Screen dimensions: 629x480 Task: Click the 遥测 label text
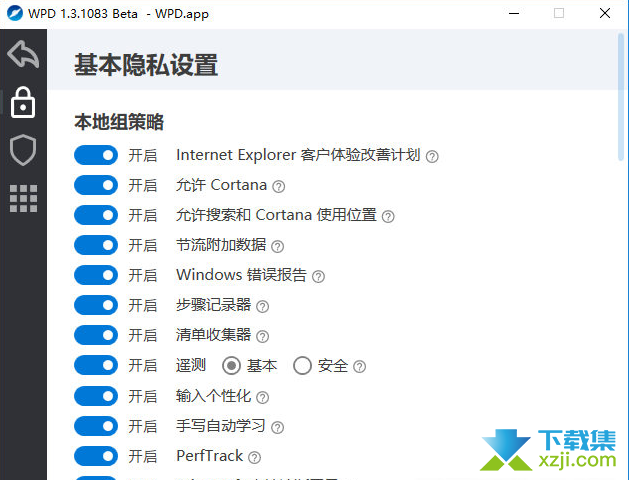pyautogui.click(x=191, y=365)
